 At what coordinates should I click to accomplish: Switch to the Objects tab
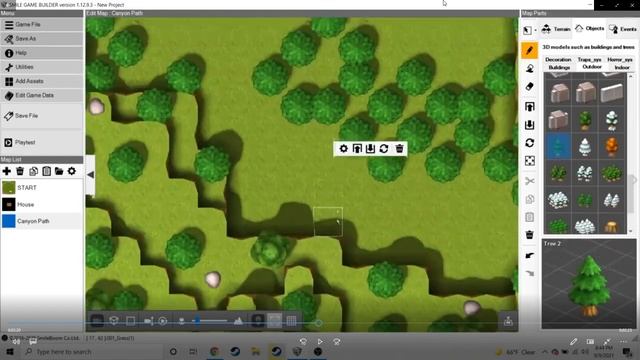click(589, 29)
